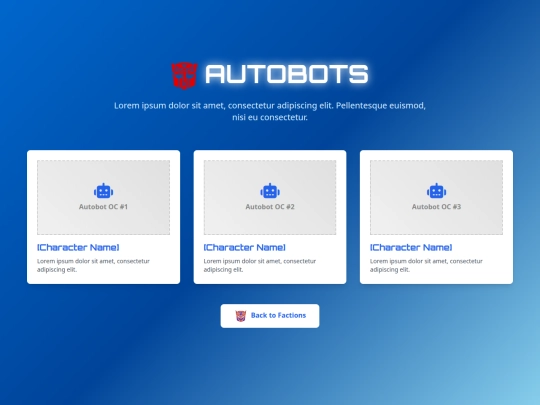This screenshot has height=405, width=540.
Task: Click the second card's Lorem ipsum description
Action: point(260,265)
